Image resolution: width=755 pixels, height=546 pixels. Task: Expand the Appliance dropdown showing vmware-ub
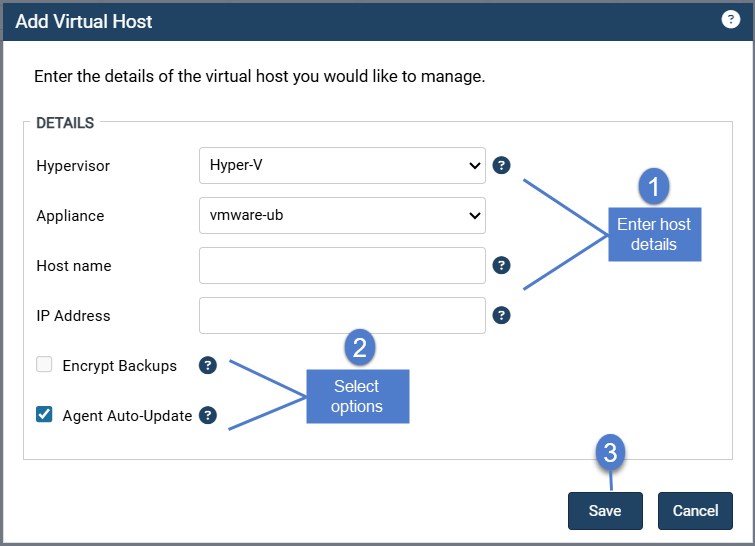[x=342, y=215]
